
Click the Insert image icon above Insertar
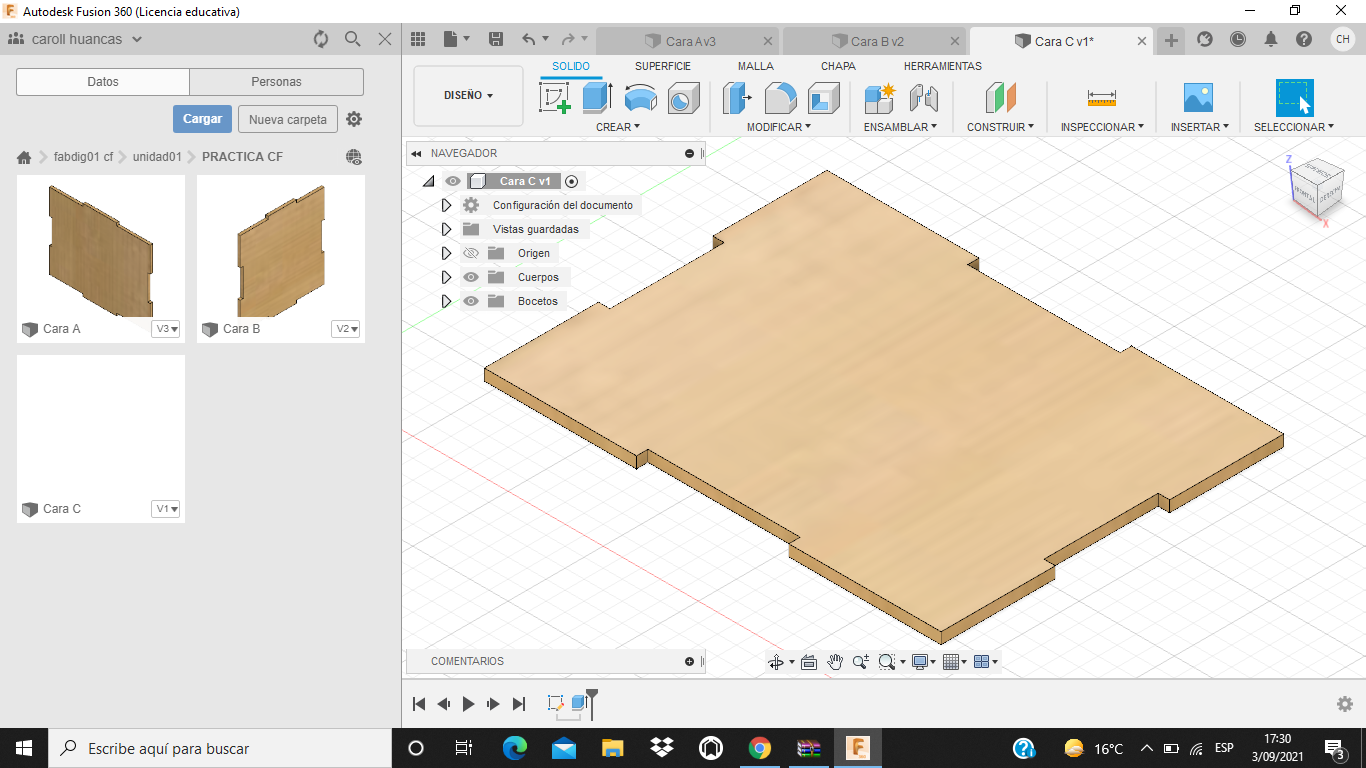point(1197,98)
